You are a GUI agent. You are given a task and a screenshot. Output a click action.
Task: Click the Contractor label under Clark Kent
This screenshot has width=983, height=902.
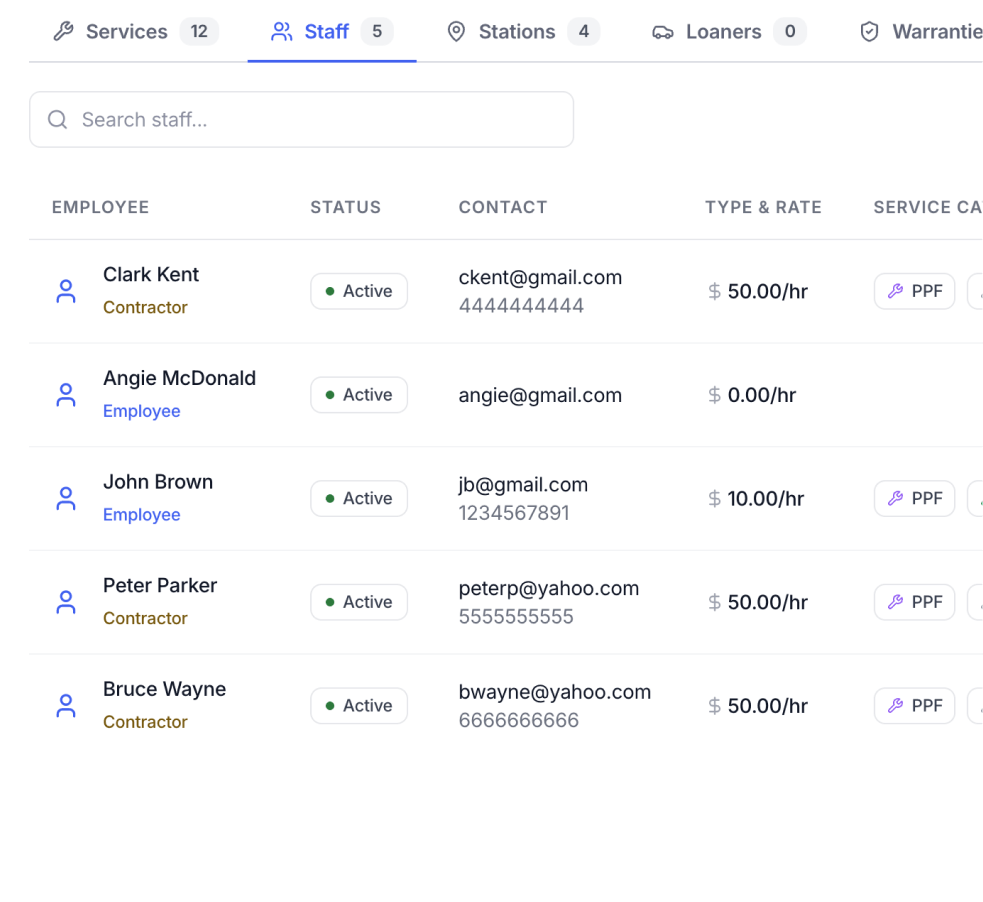(x=145, y=308)
